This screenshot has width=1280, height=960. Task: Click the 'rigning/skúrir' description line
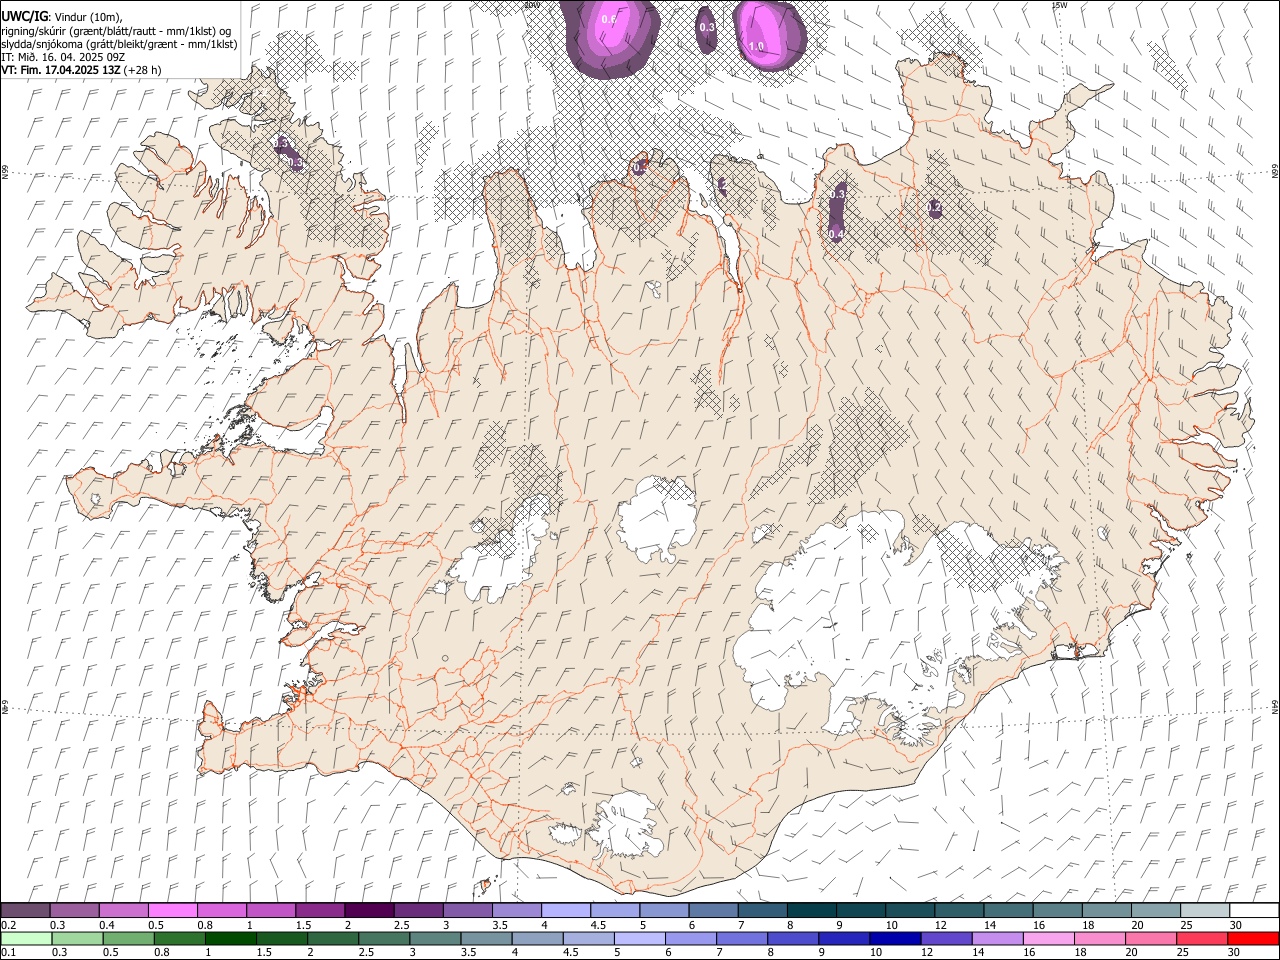(x=116, y=31)
